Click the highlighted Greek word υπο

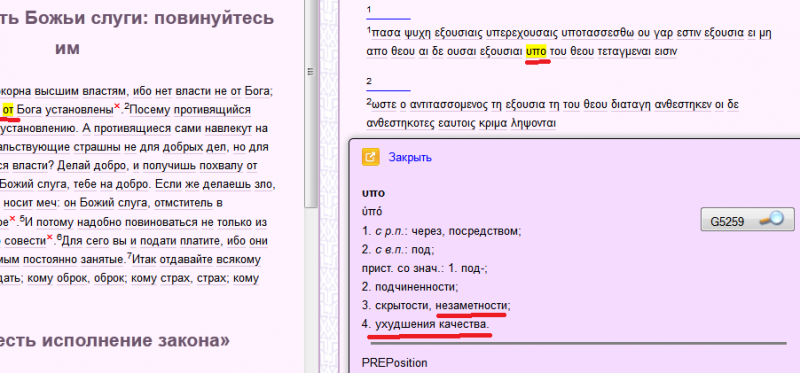(536, 52)
